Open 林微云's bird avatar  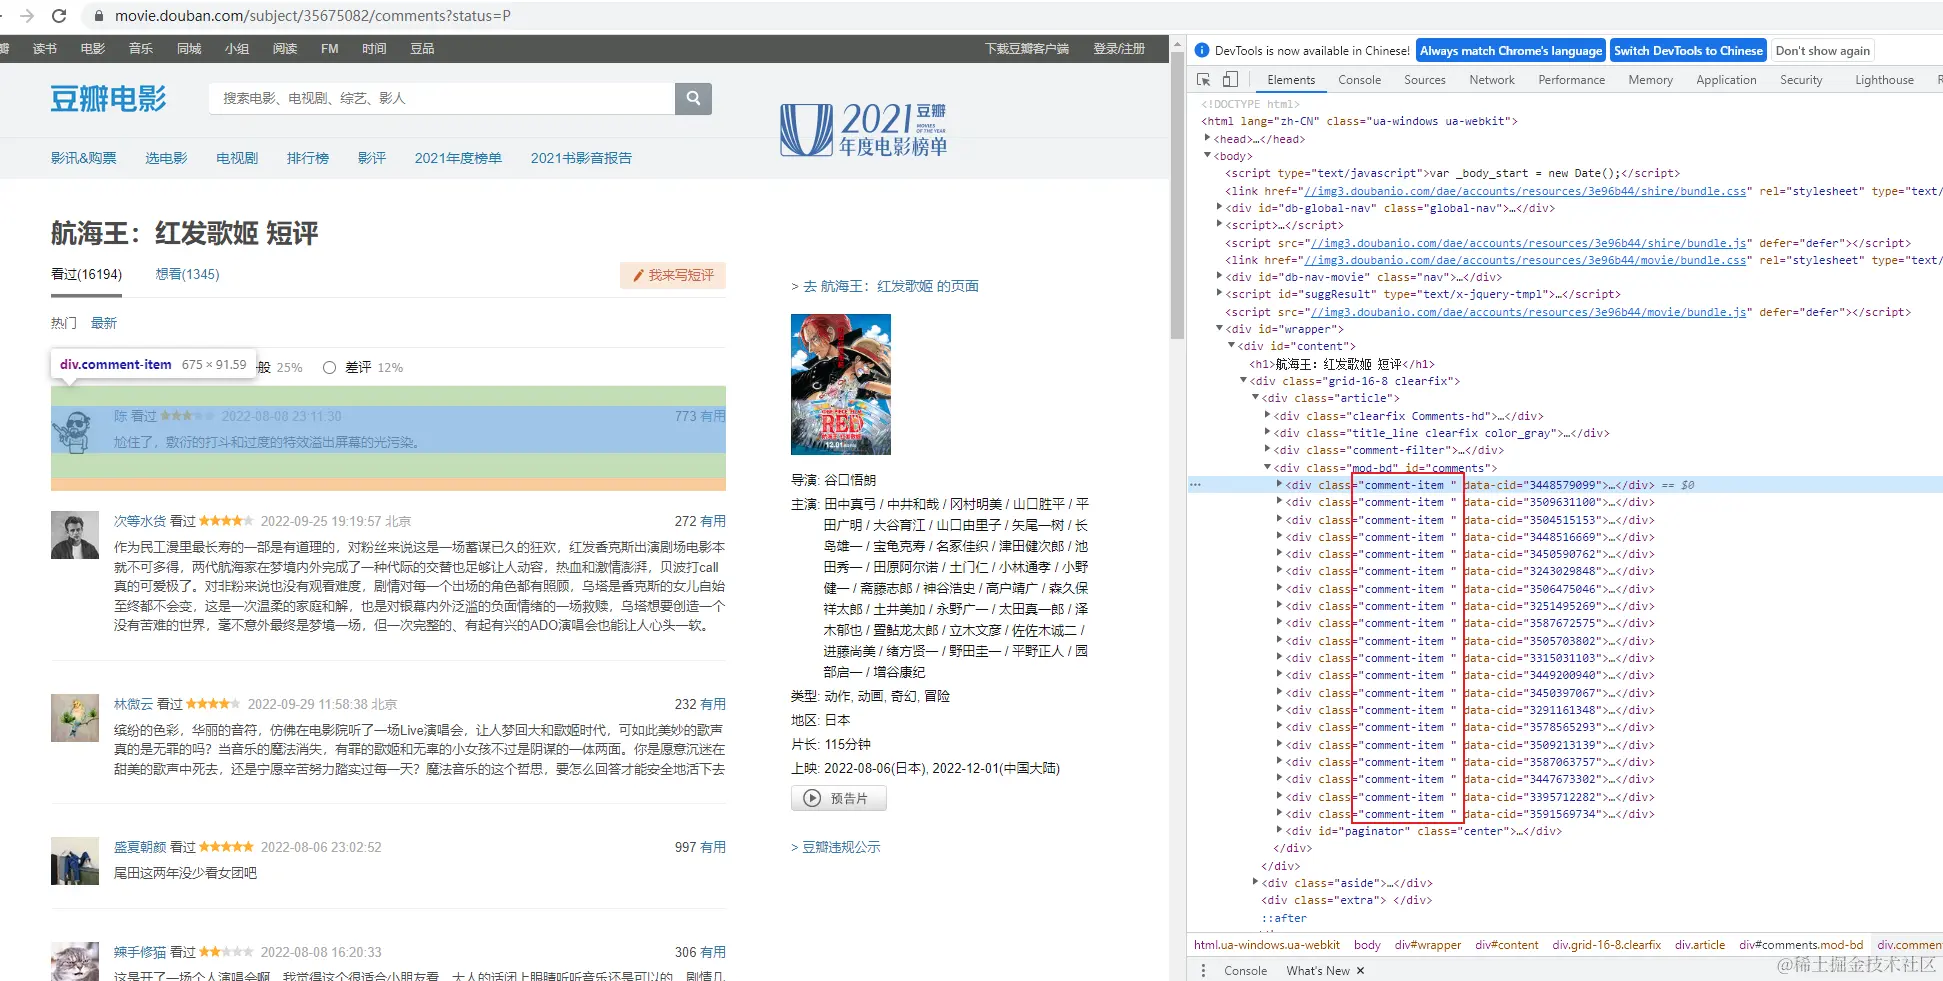tap(75, 718)
